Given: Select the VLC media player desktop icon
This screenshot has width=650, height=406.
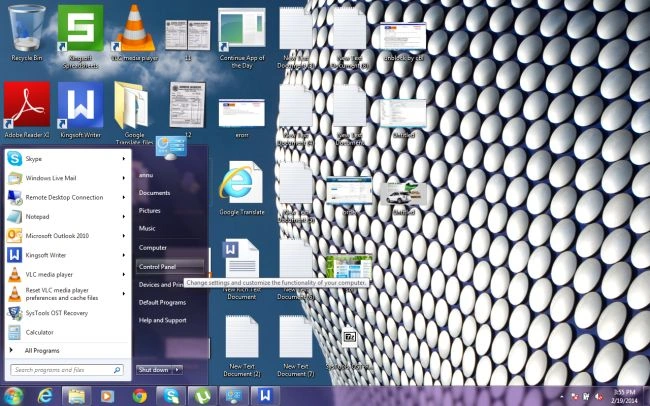Looking at the screenshot, I should (x=134, y=33).
